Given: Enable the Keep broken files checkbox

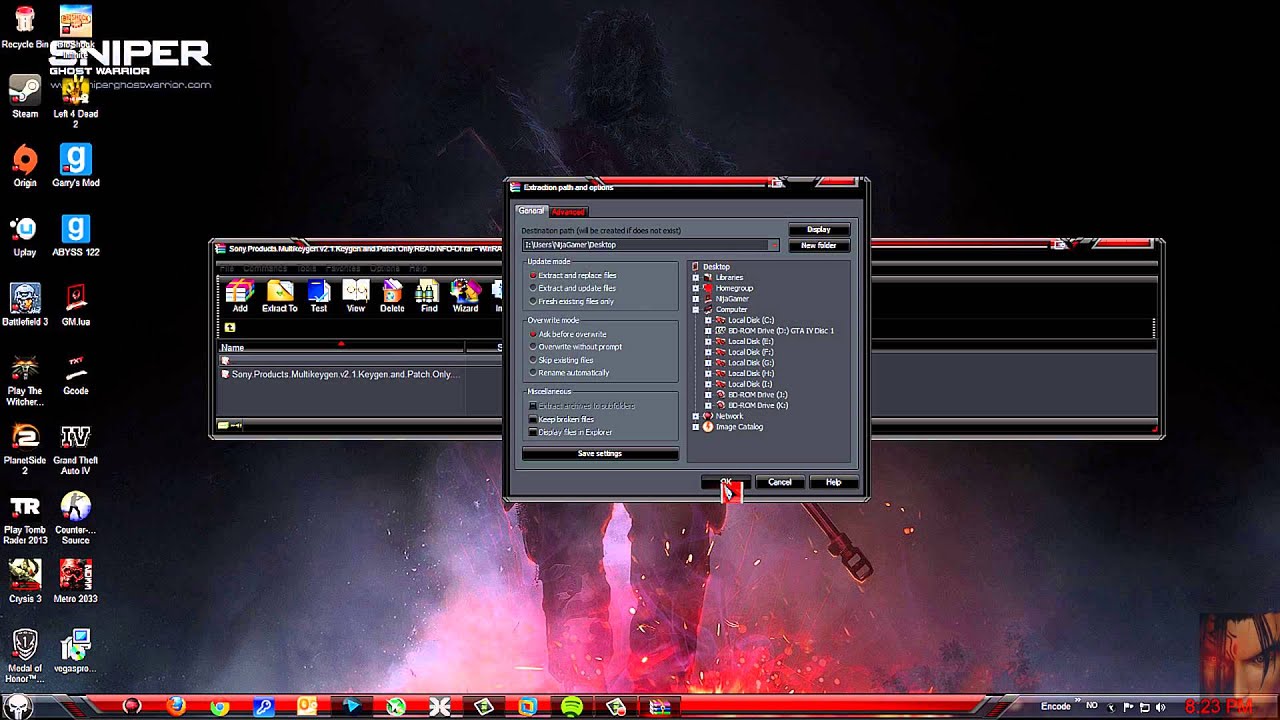Looking at the screenshot, I should pos(533,419).
